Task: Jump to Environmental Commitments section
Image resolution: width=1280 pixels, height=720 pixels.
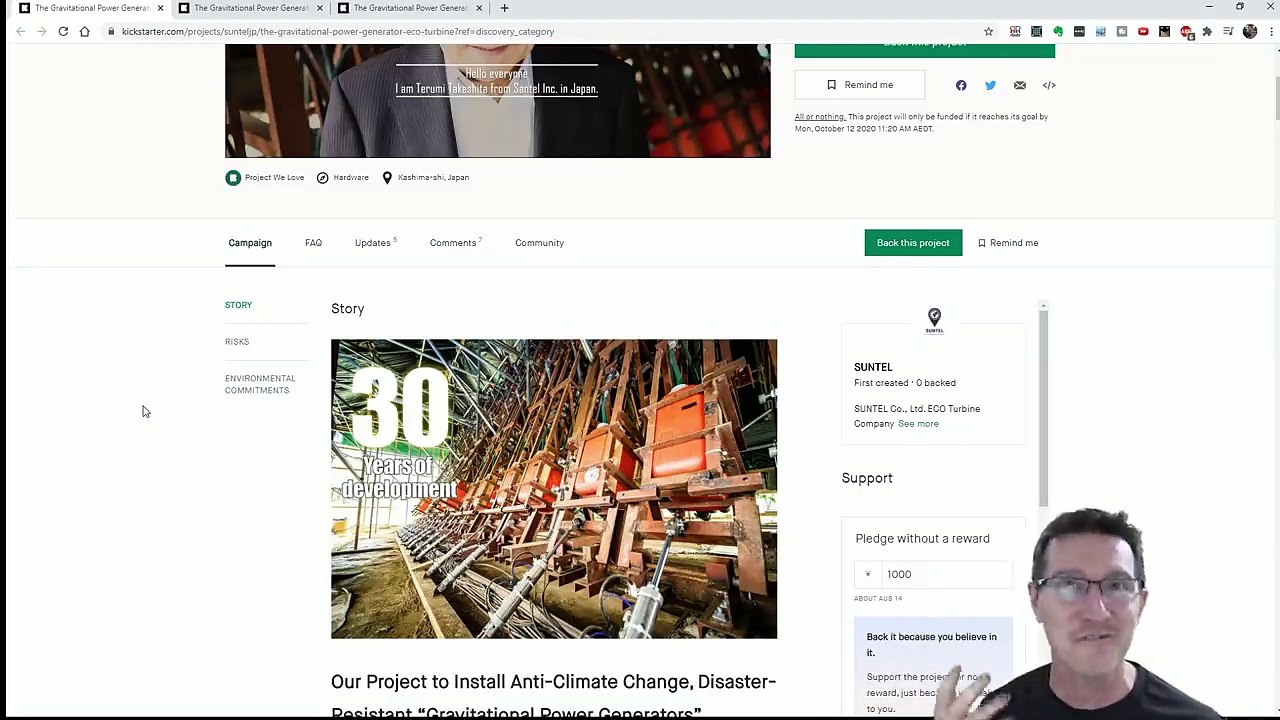Action: pos(260,384)
